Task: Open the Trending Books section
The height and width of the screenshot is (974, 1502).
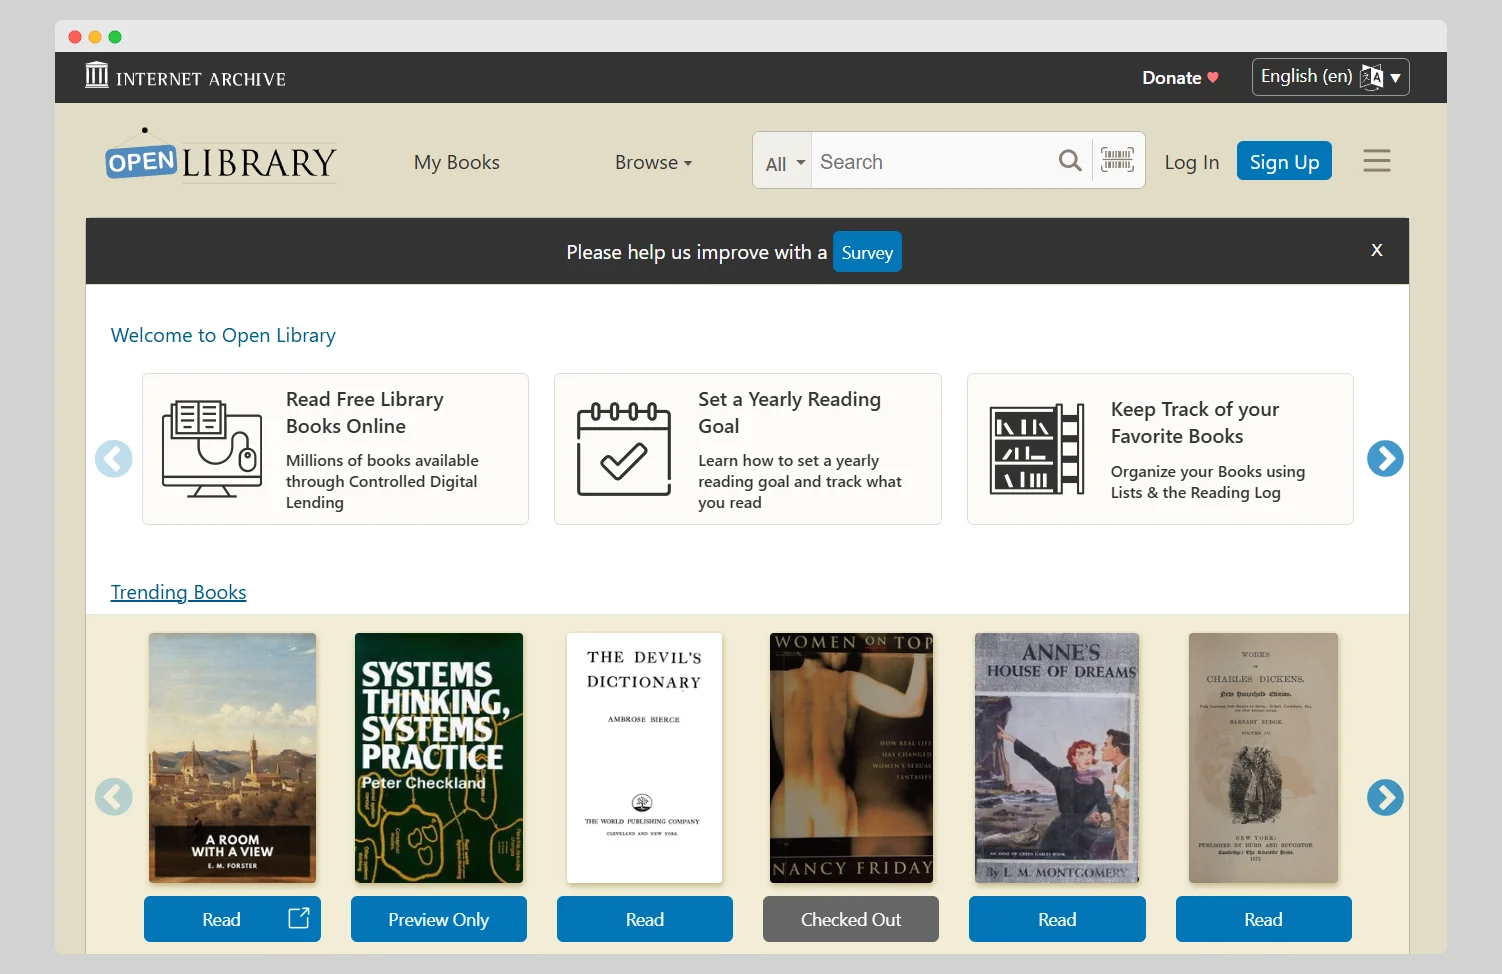Action: 178,591
